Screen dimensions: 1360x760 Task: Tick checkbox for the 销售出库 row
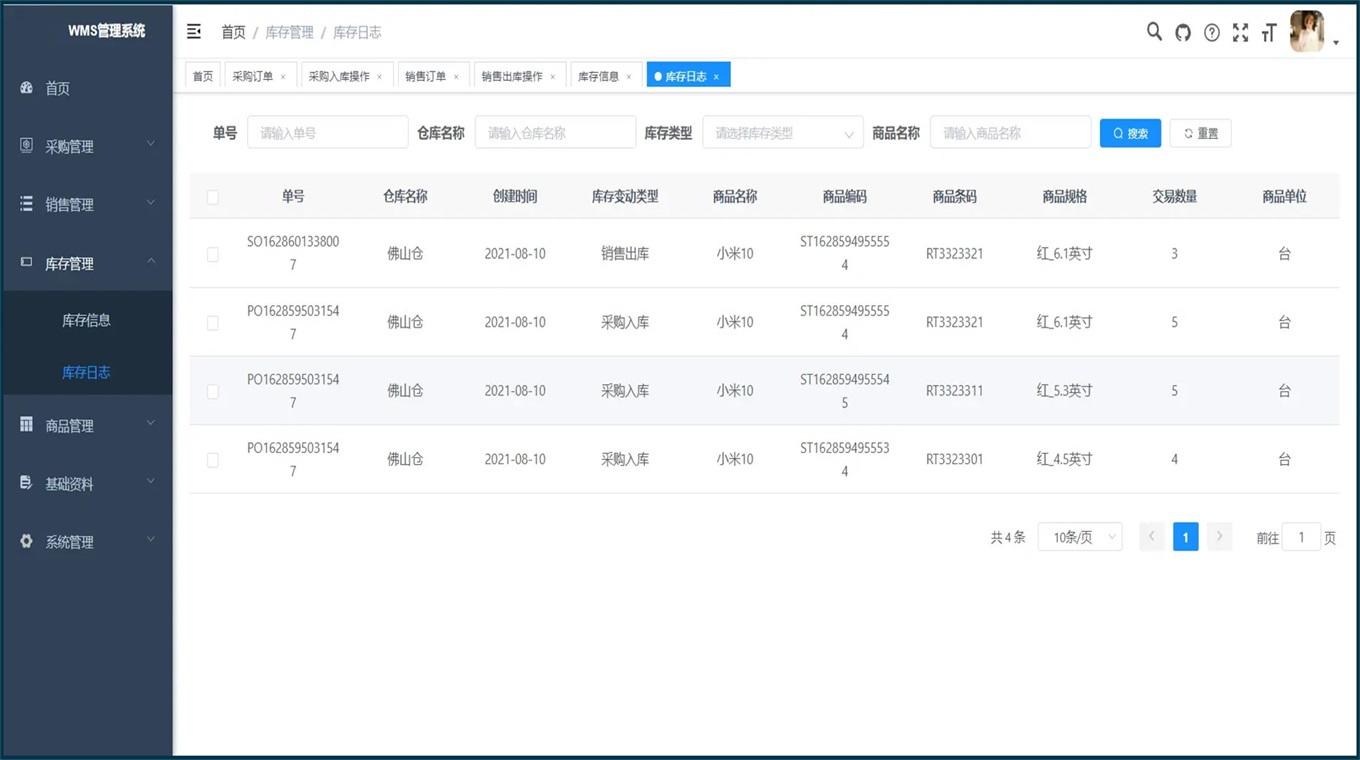[212, 254]
